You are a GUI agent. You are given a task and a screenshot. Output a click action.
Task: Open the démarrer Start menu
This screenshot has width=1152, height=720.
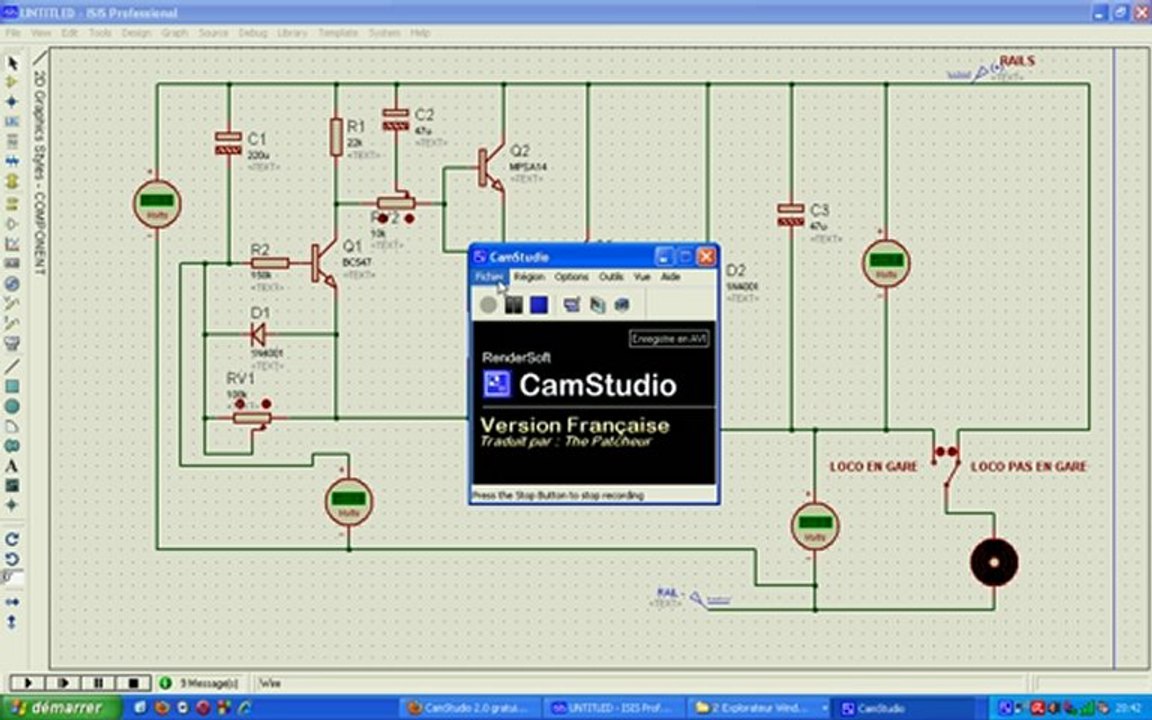click(59, 708)
